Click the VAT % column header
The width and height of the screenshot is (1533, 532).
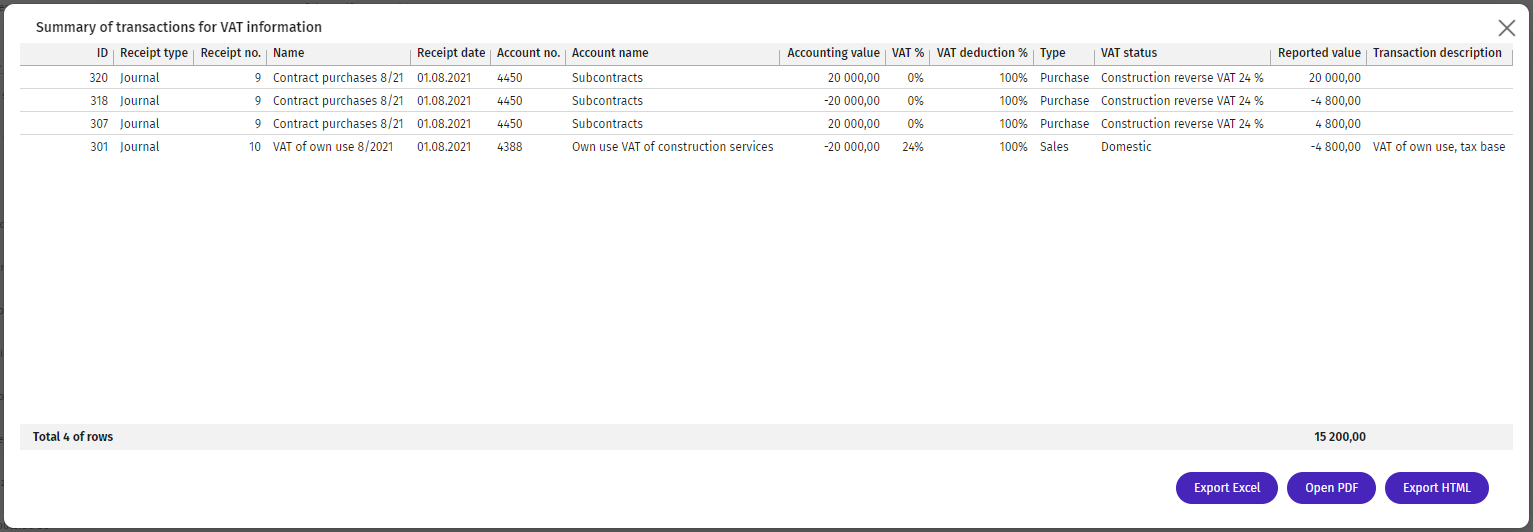907,53
